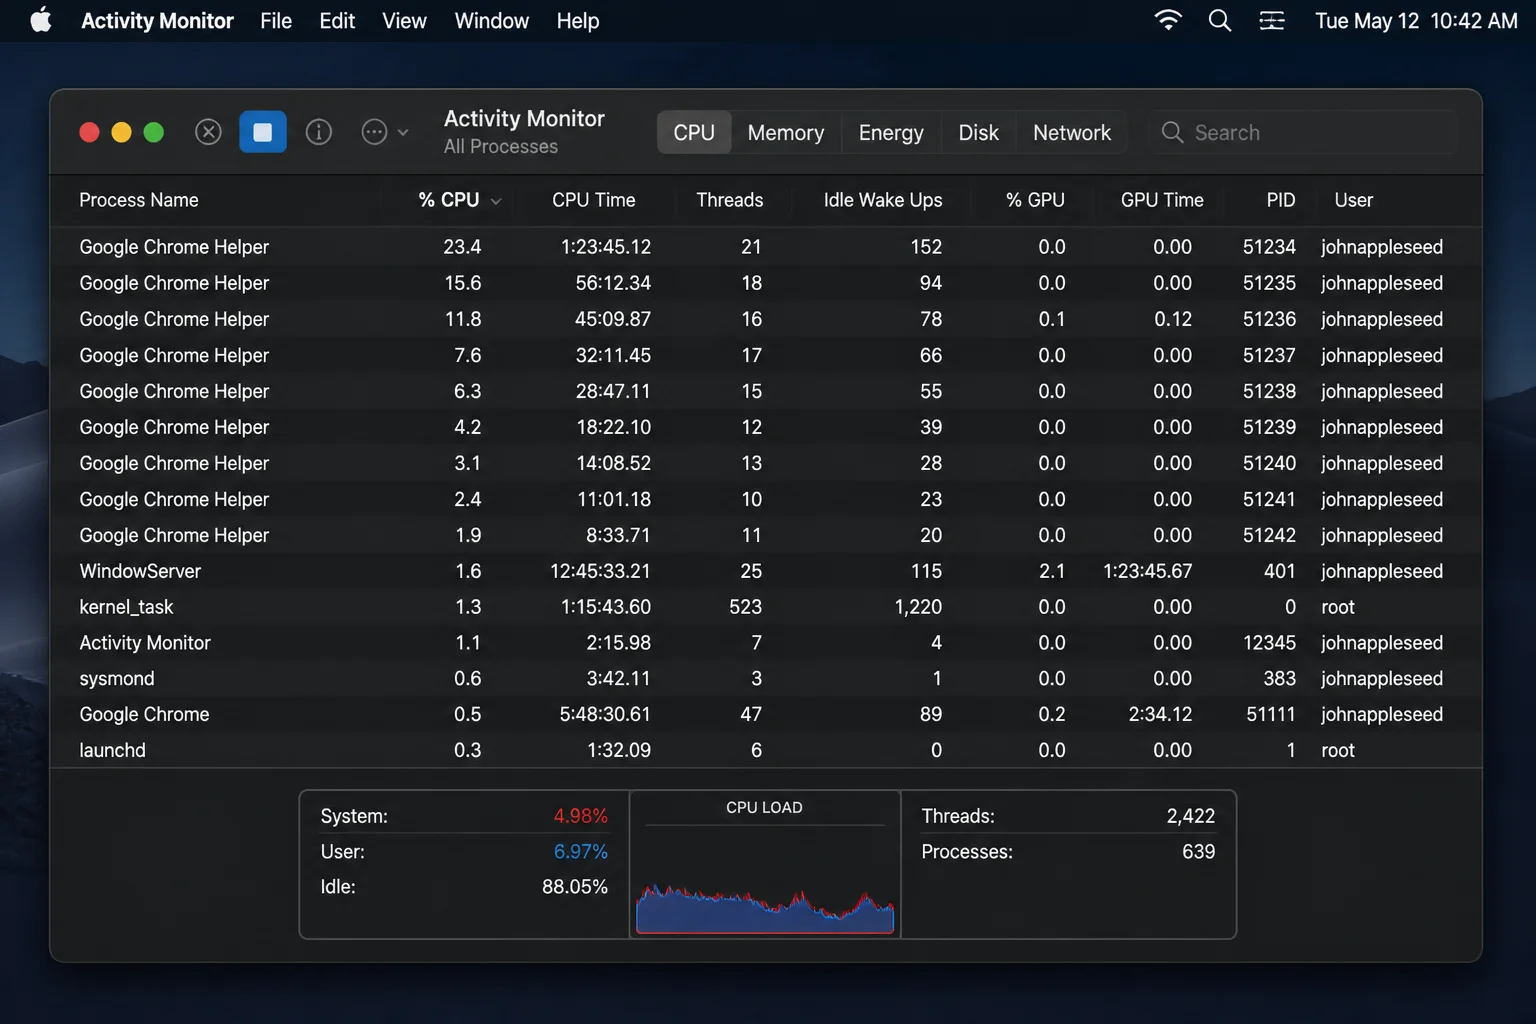Switch to the CPU tab
The width and height of the screenshot is (1536, 1024).
click(694, 132)
